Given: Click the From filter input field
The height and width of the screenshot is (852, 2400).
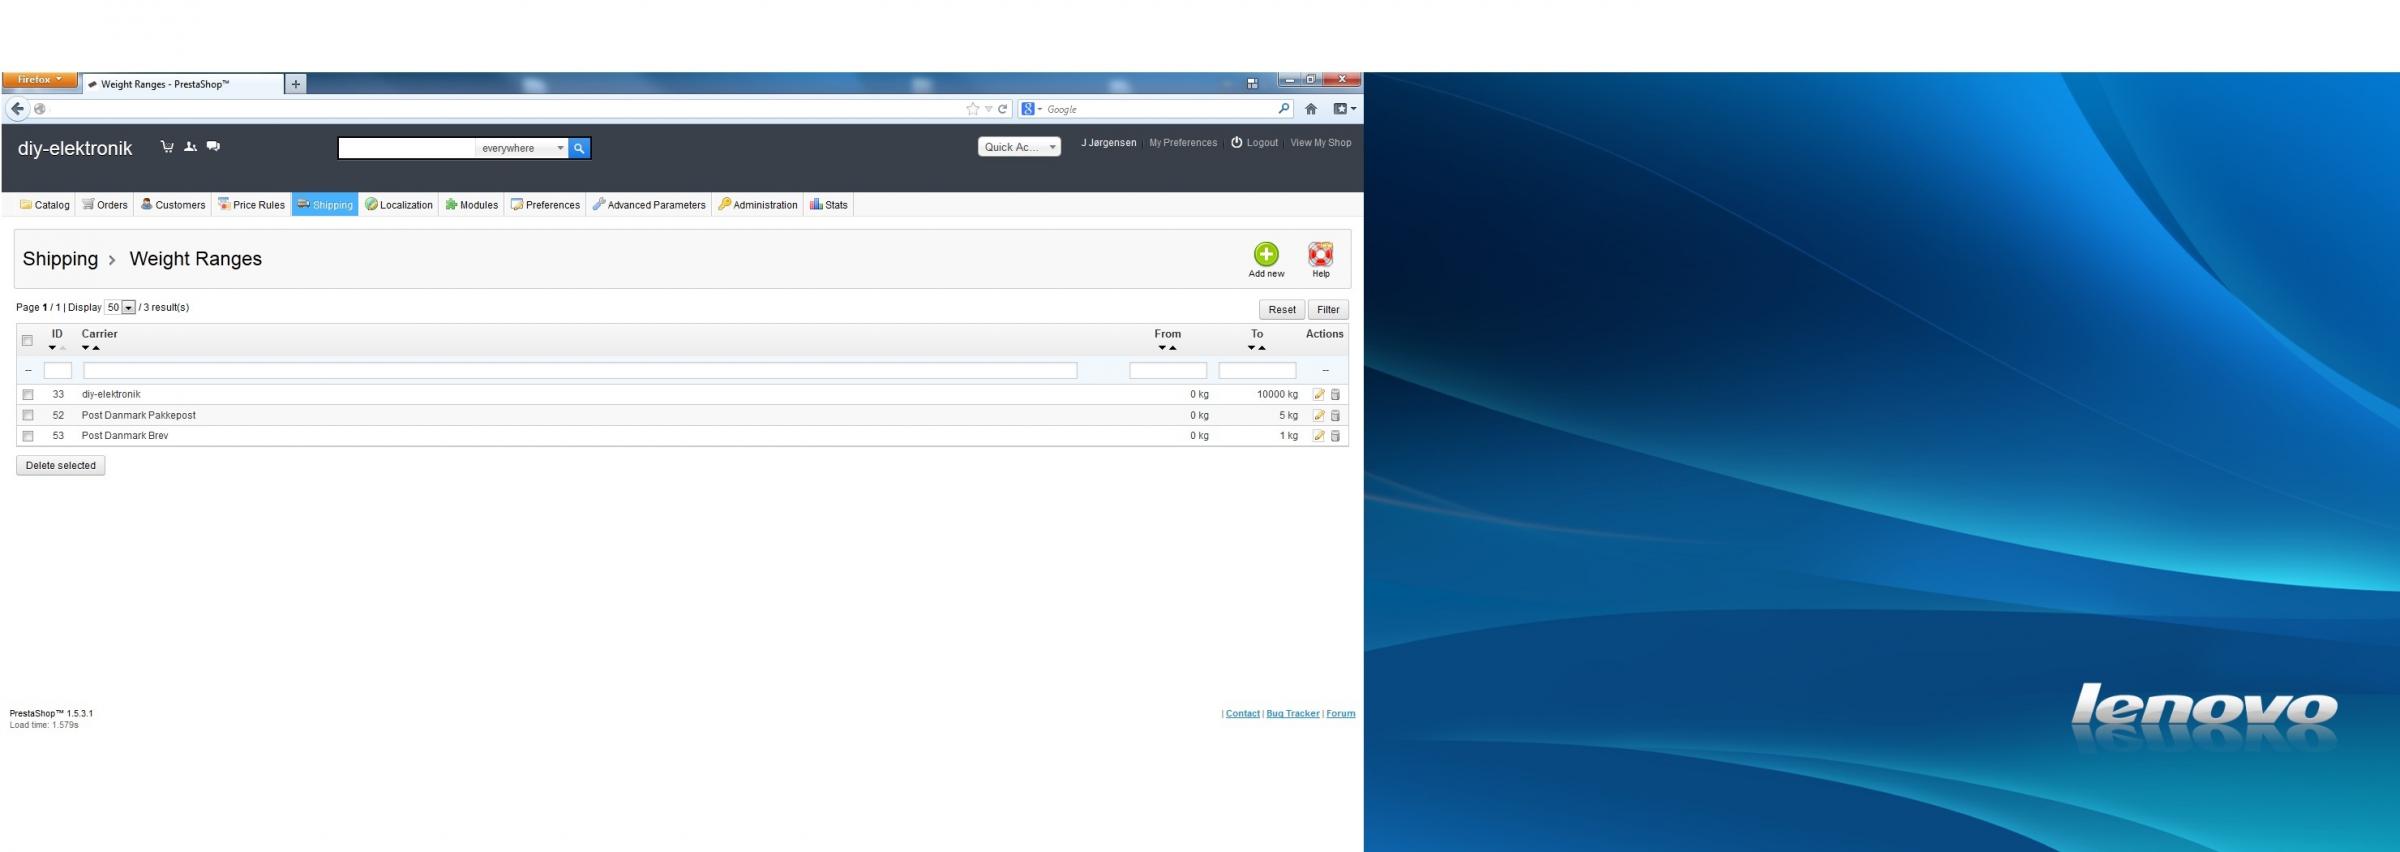Looking at the screenshot, I should [1168, 371].
